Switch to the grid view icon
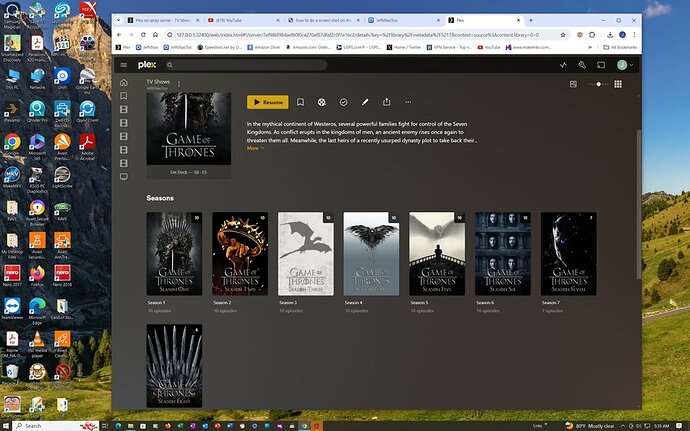Image resolution: width=690 pixels, height=431 pixels. coord(618,84)
